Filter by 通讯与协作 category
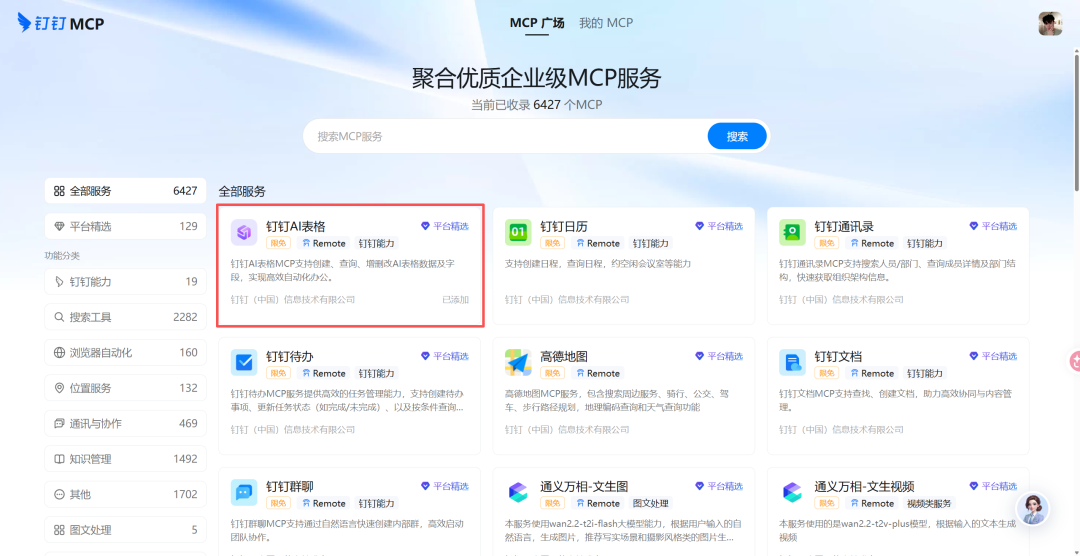Screen dimensions: 1080x556 [x=125, y=423]
